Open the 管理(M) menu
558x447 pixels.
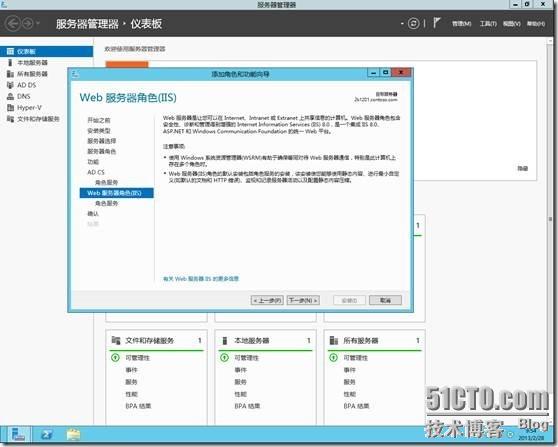[462, 23]
